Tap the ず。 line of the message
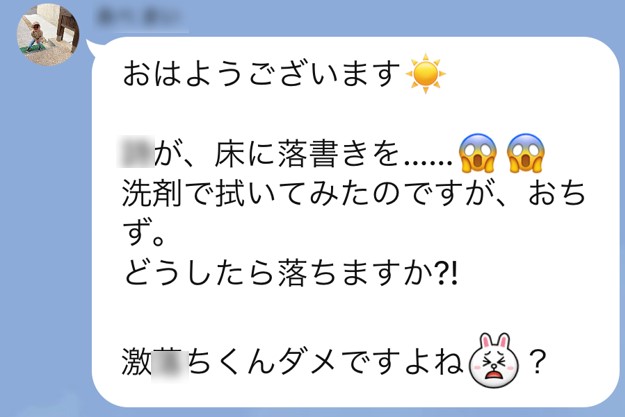Screen dimensions: 625x417 (x=143, y=234)
